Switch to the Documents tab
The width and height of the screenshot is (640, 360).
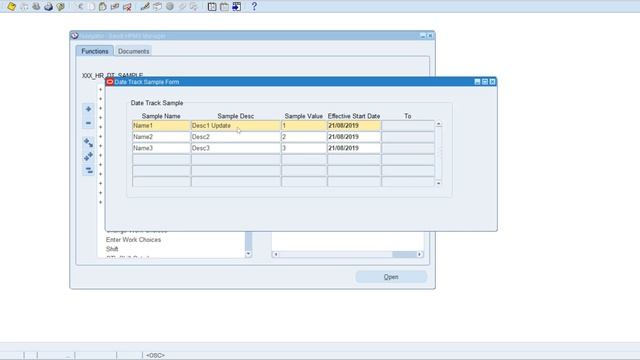tap(133, 51)
